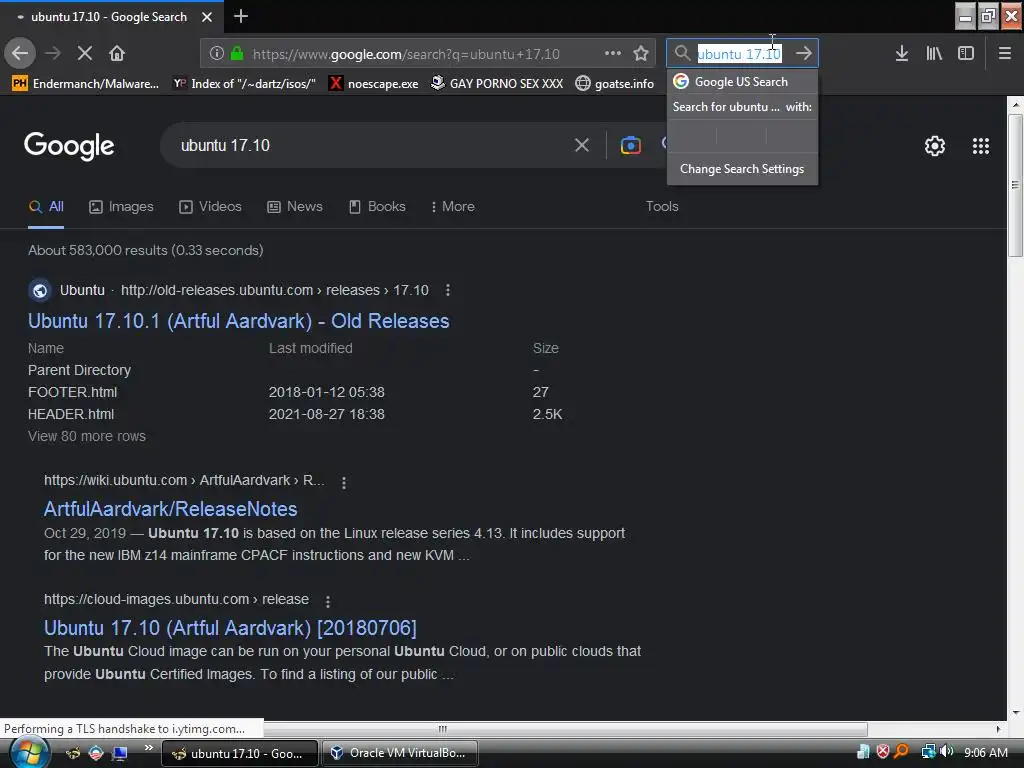Open the Google apps grid icon
This screenshot has height=768, width=1024.
(981, 146)
